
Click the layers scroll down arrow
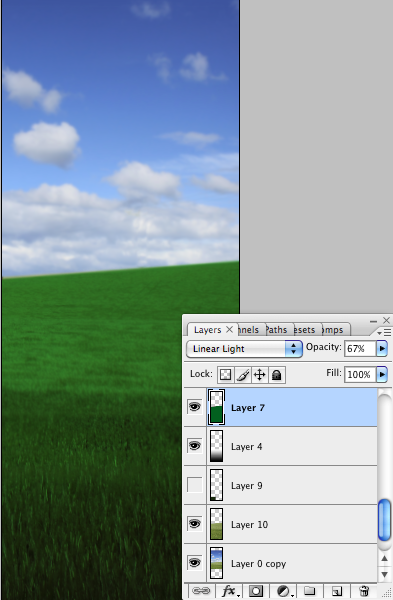[384, 574]
